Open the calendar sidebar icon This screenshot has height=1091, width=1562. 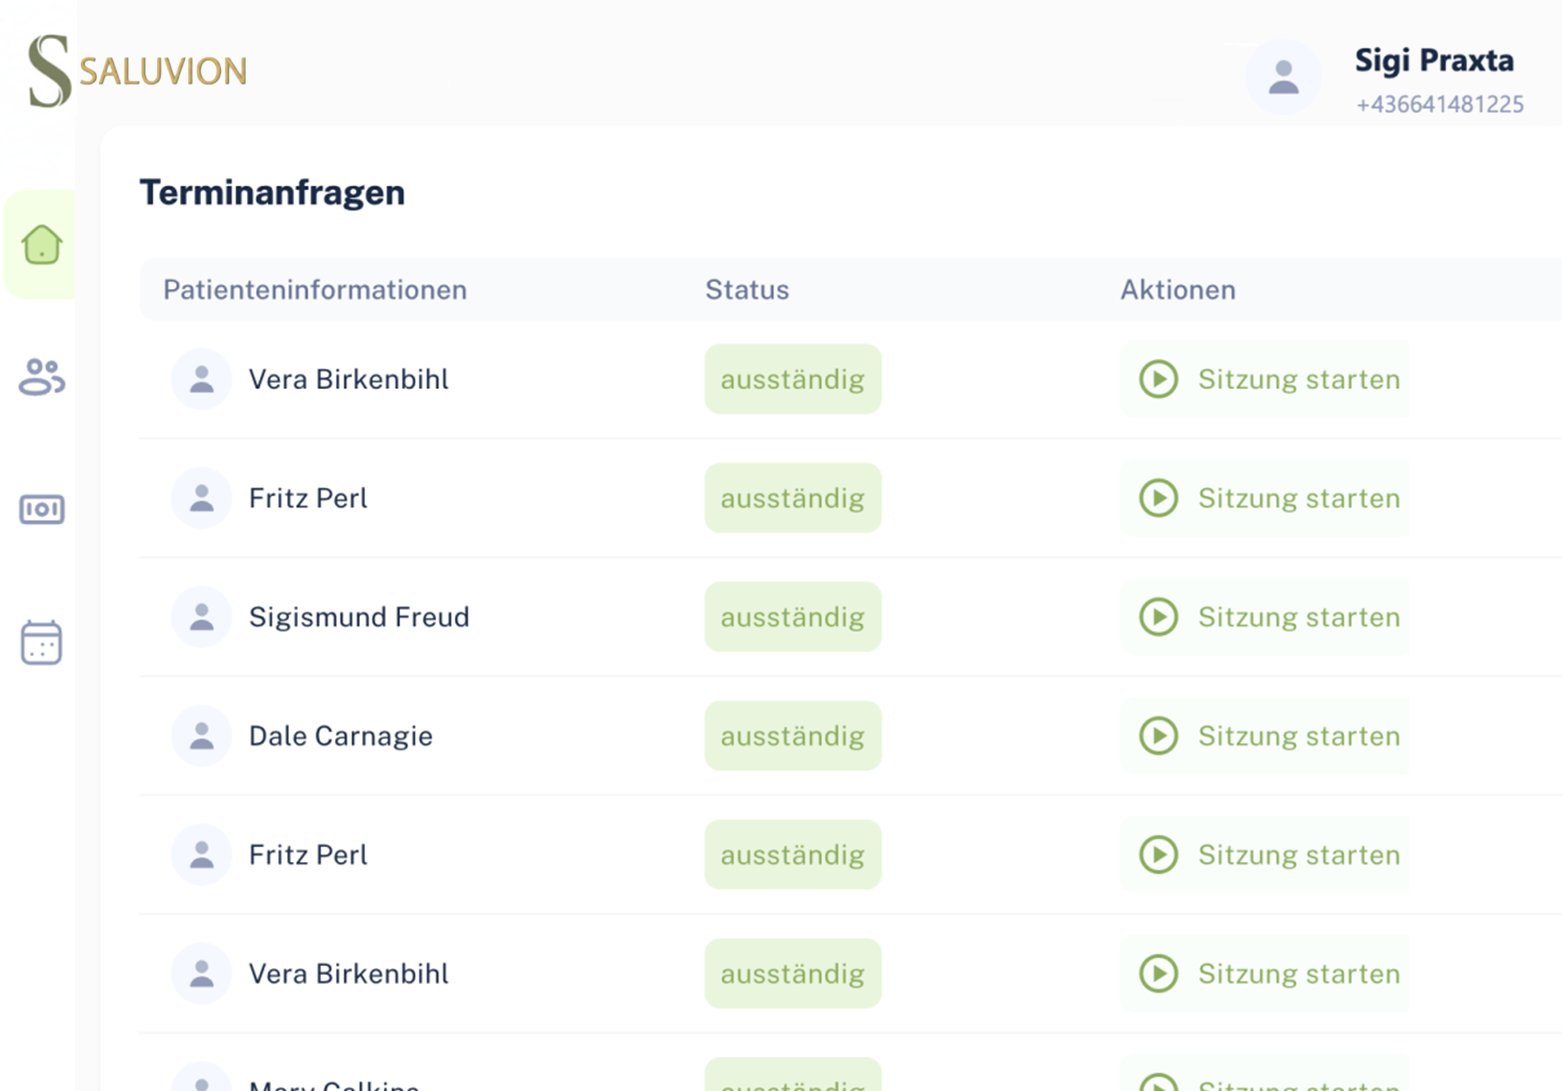click(41, 642)
